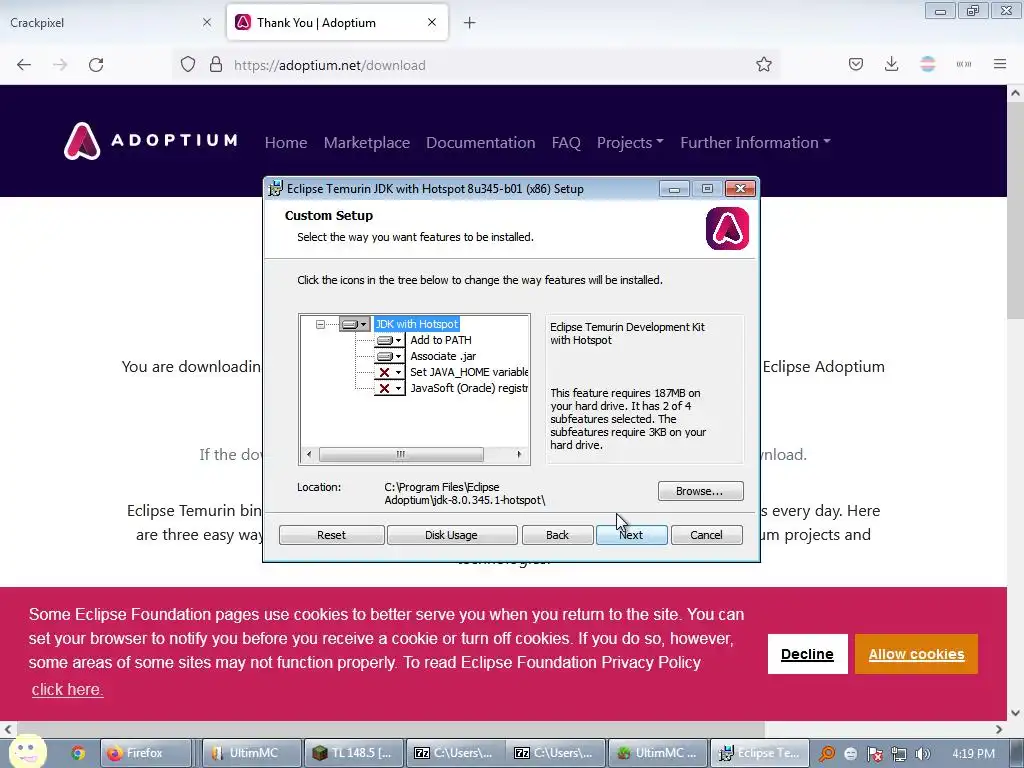This screenshot has height=768, width=1024.
Task: Click the Reset button
Action: click(331, 535)
